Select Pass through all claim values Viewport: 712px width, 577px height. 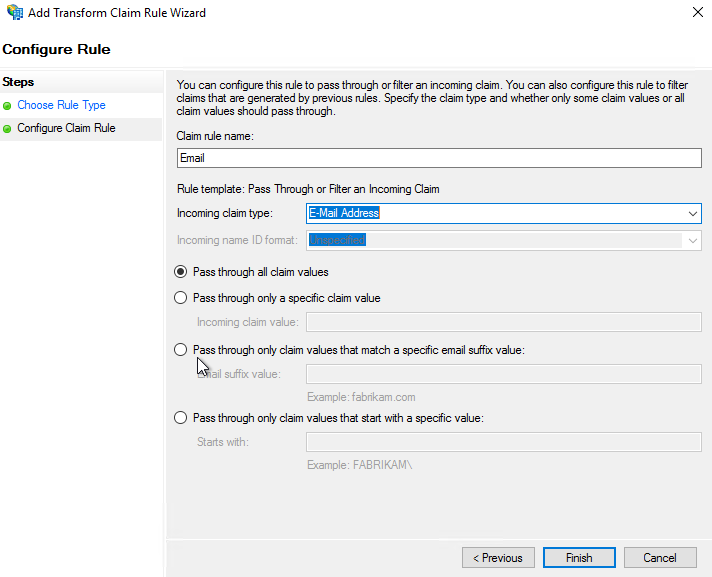[x=181, y=272]
